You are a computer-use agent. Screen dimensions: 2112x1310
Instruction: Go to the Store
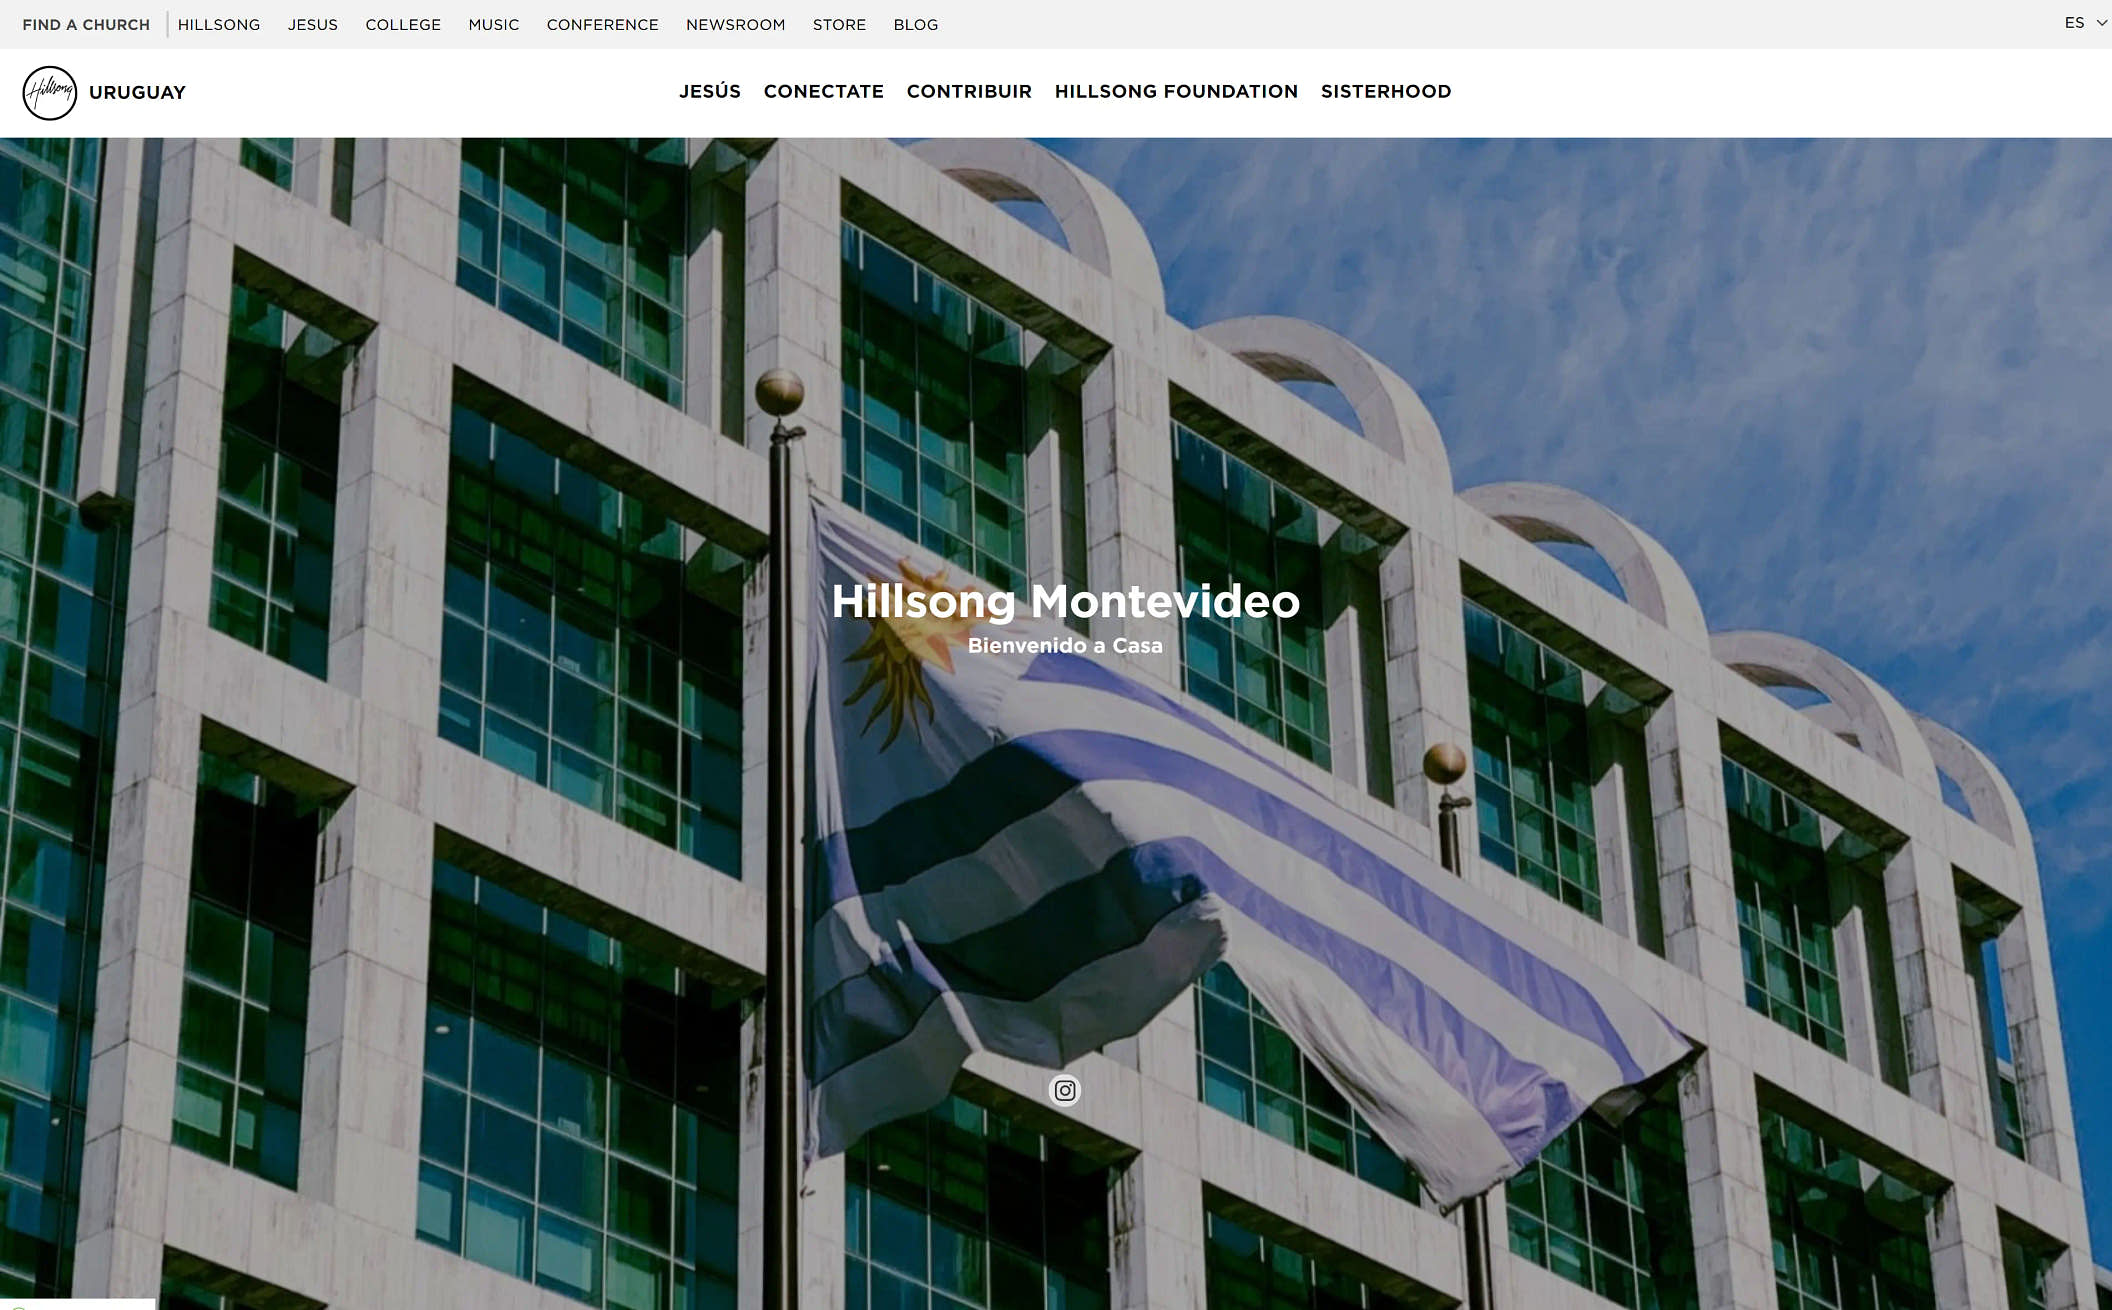click(x=839, y=25)
